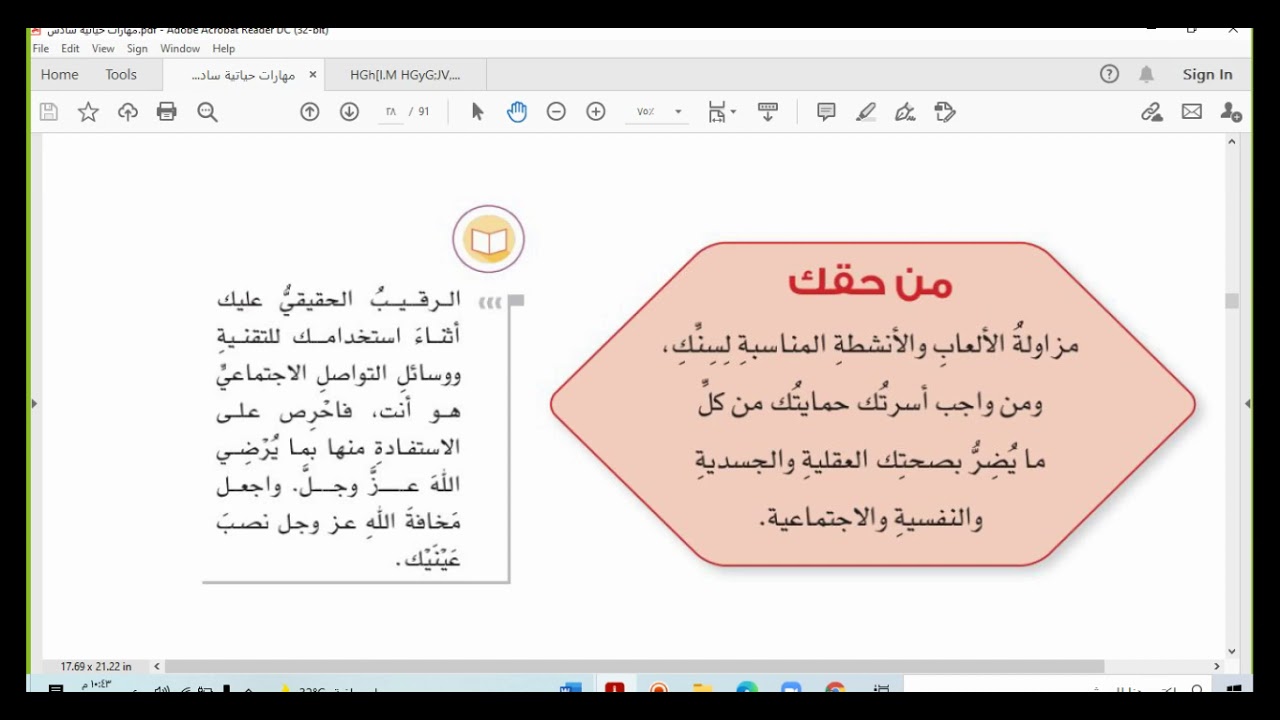Open the Help menu
Image resolution: width=1280 pixels, height=720 pixels.
tap(223, 48)
